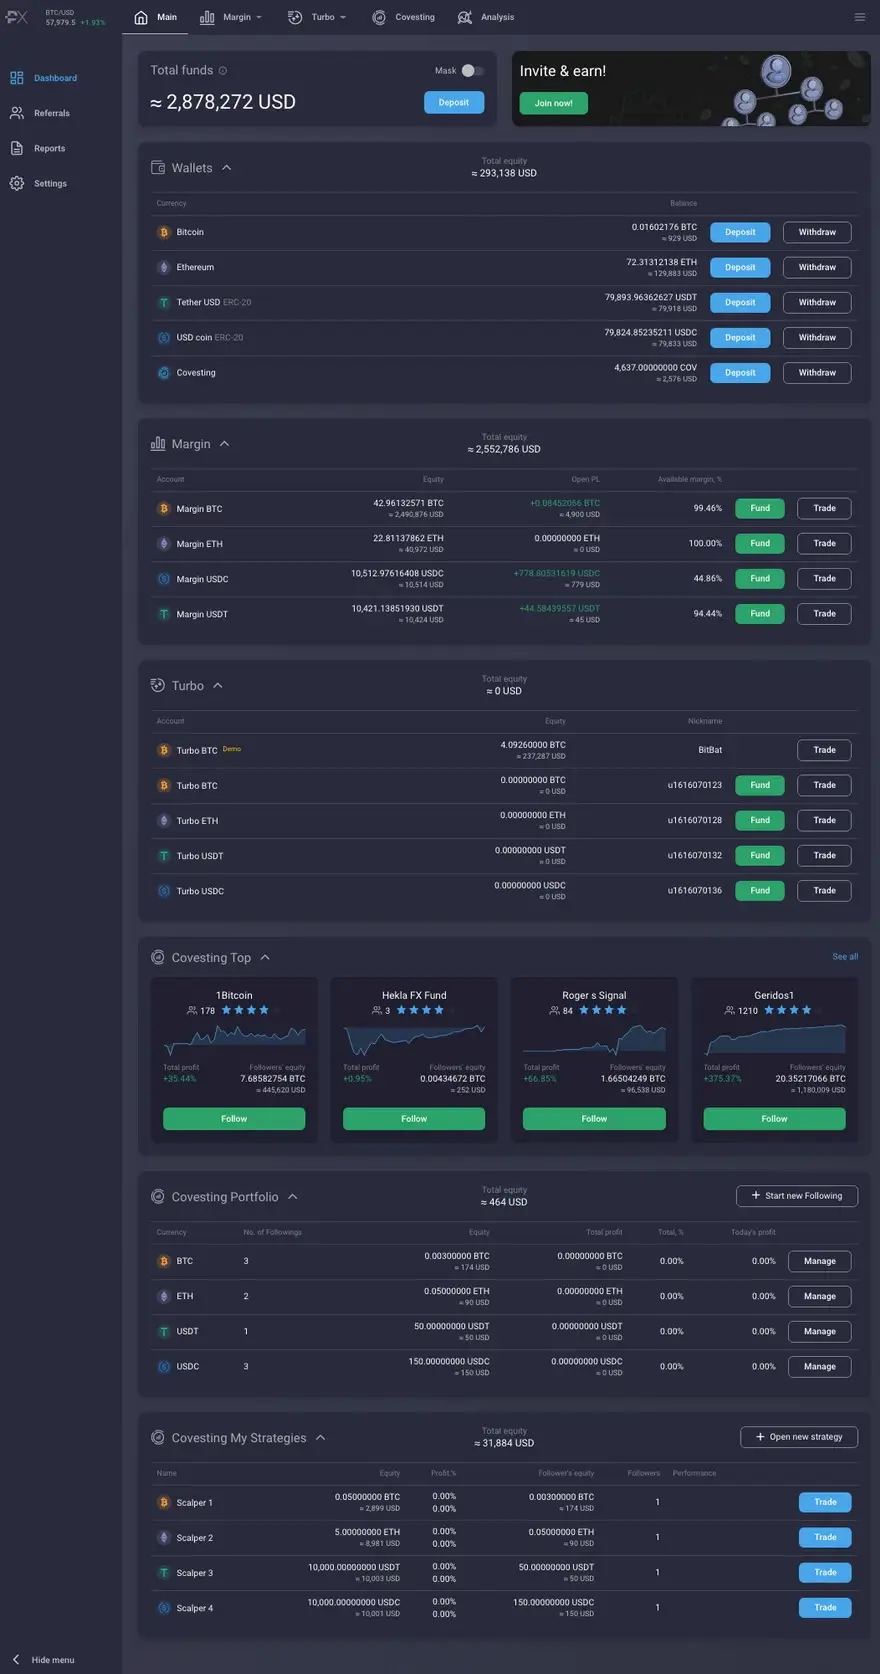Click Trade for Turbo BTC Demo
This screenshot has width=880, height=1674.
tap(824, 750)
